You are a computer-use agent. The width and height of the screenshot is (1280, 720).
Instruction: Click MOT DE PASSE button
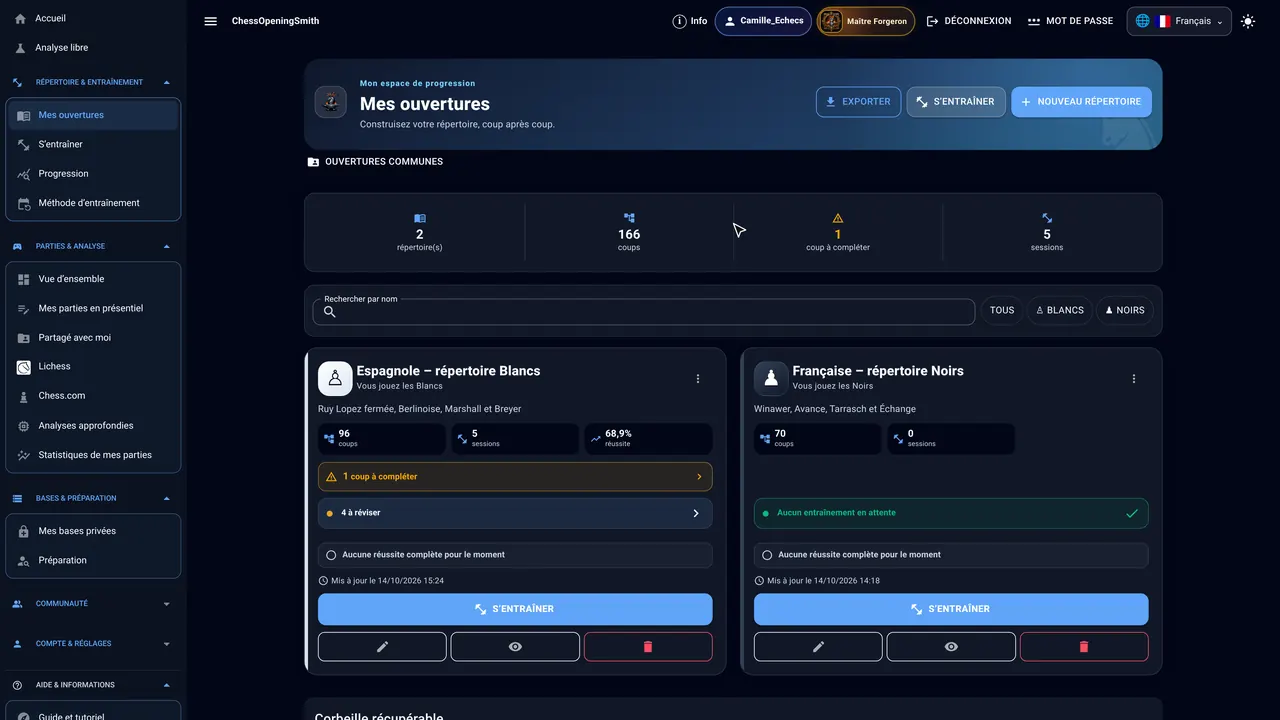tap(1070, 21)
